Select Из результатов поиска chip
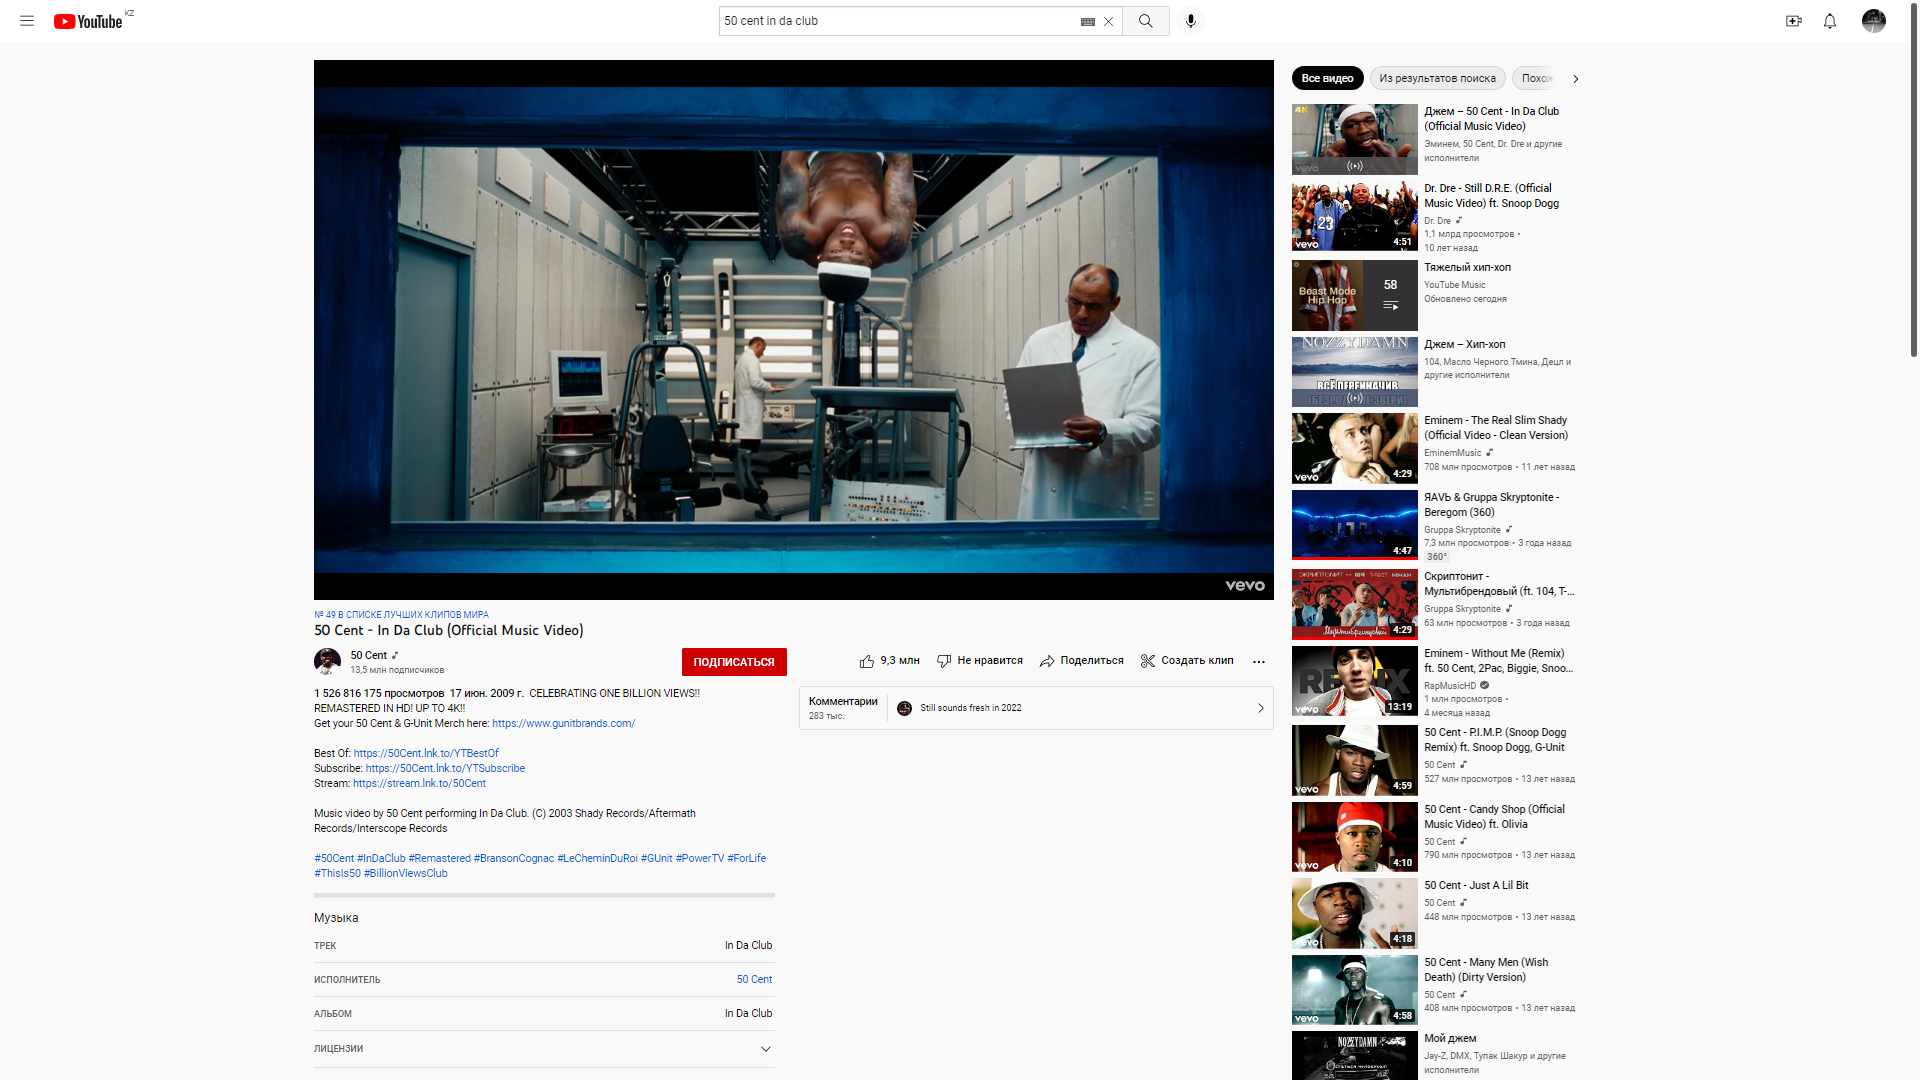 pyautogui.click(x=1437, y=78)
